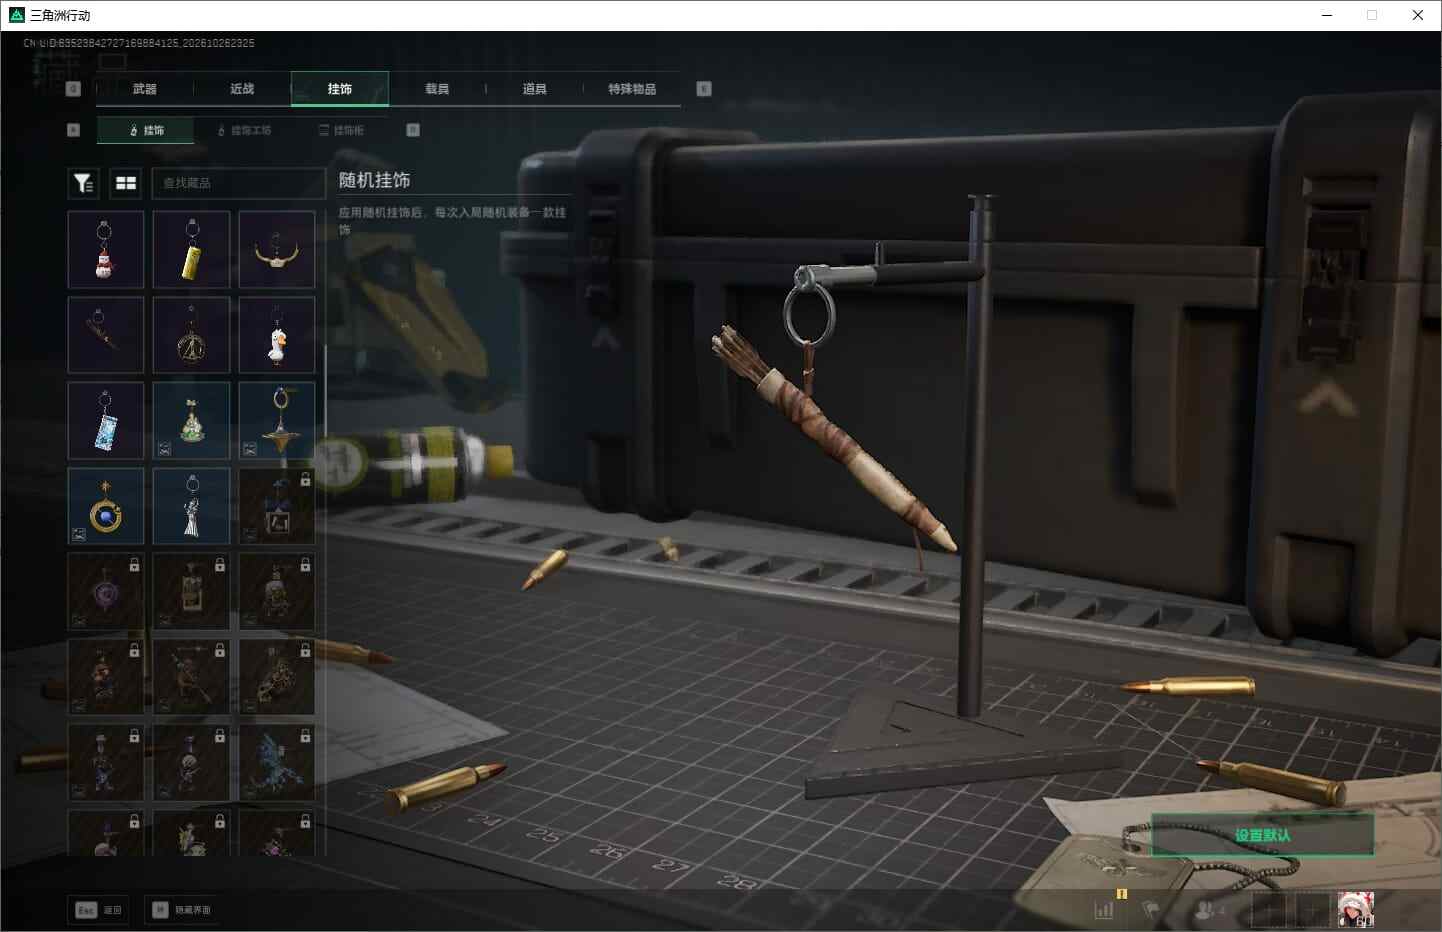This screenshot has width=1442, height=932.
Task: Click the 设置默认 button
Action: pyautogui.click(x=1263, y=835)
